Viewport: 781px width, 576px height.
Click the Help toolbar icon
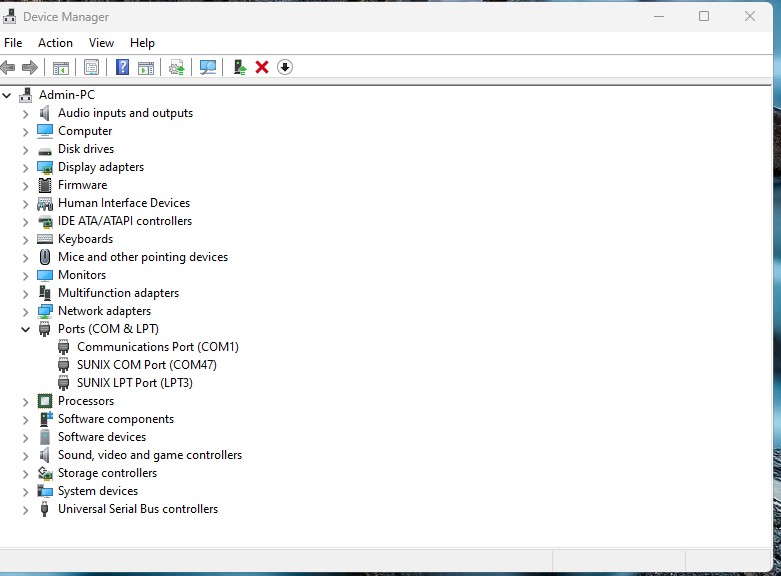coord(122,67)
